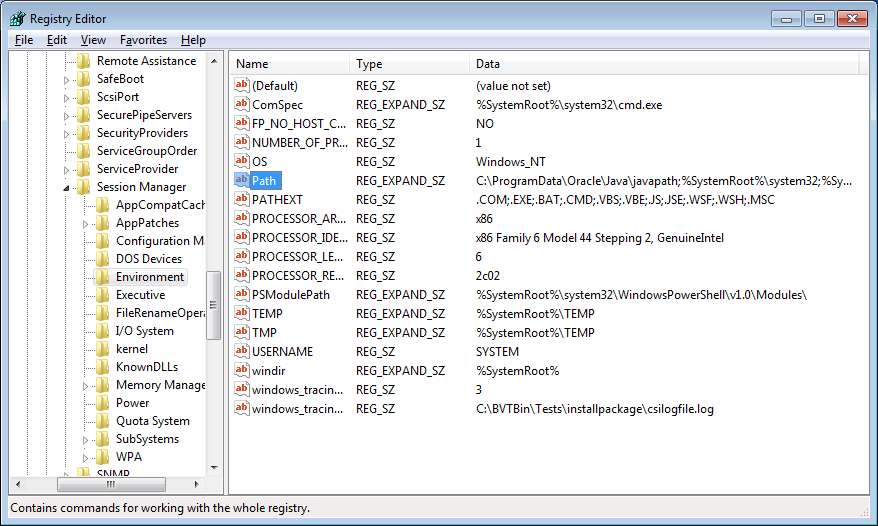878x526 pixels.
Task: Click the string icon of PATHEXT value
Action: click(241, 199)
